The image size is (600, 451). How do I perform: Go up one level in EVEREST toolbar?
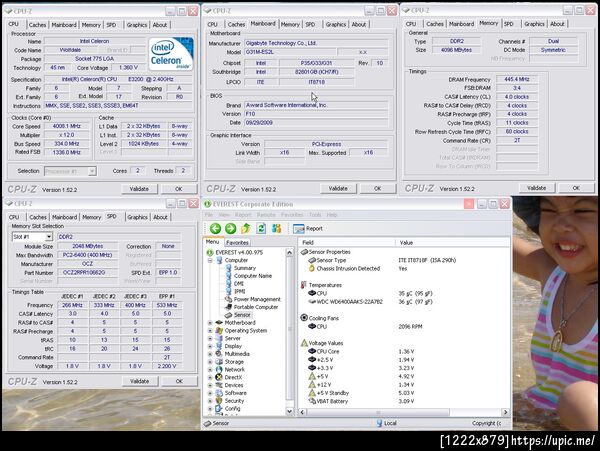pyautogui.click(x=246, y=229)
